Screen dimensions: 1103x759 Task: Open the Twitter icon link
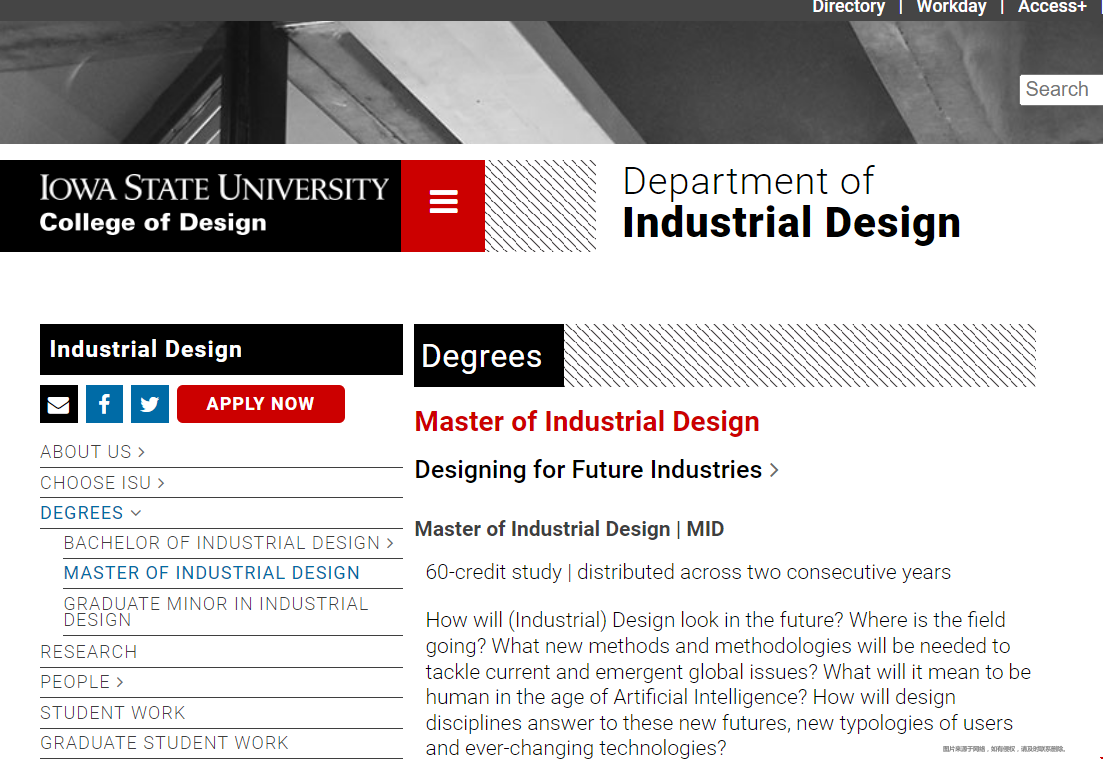pos(150,404)
